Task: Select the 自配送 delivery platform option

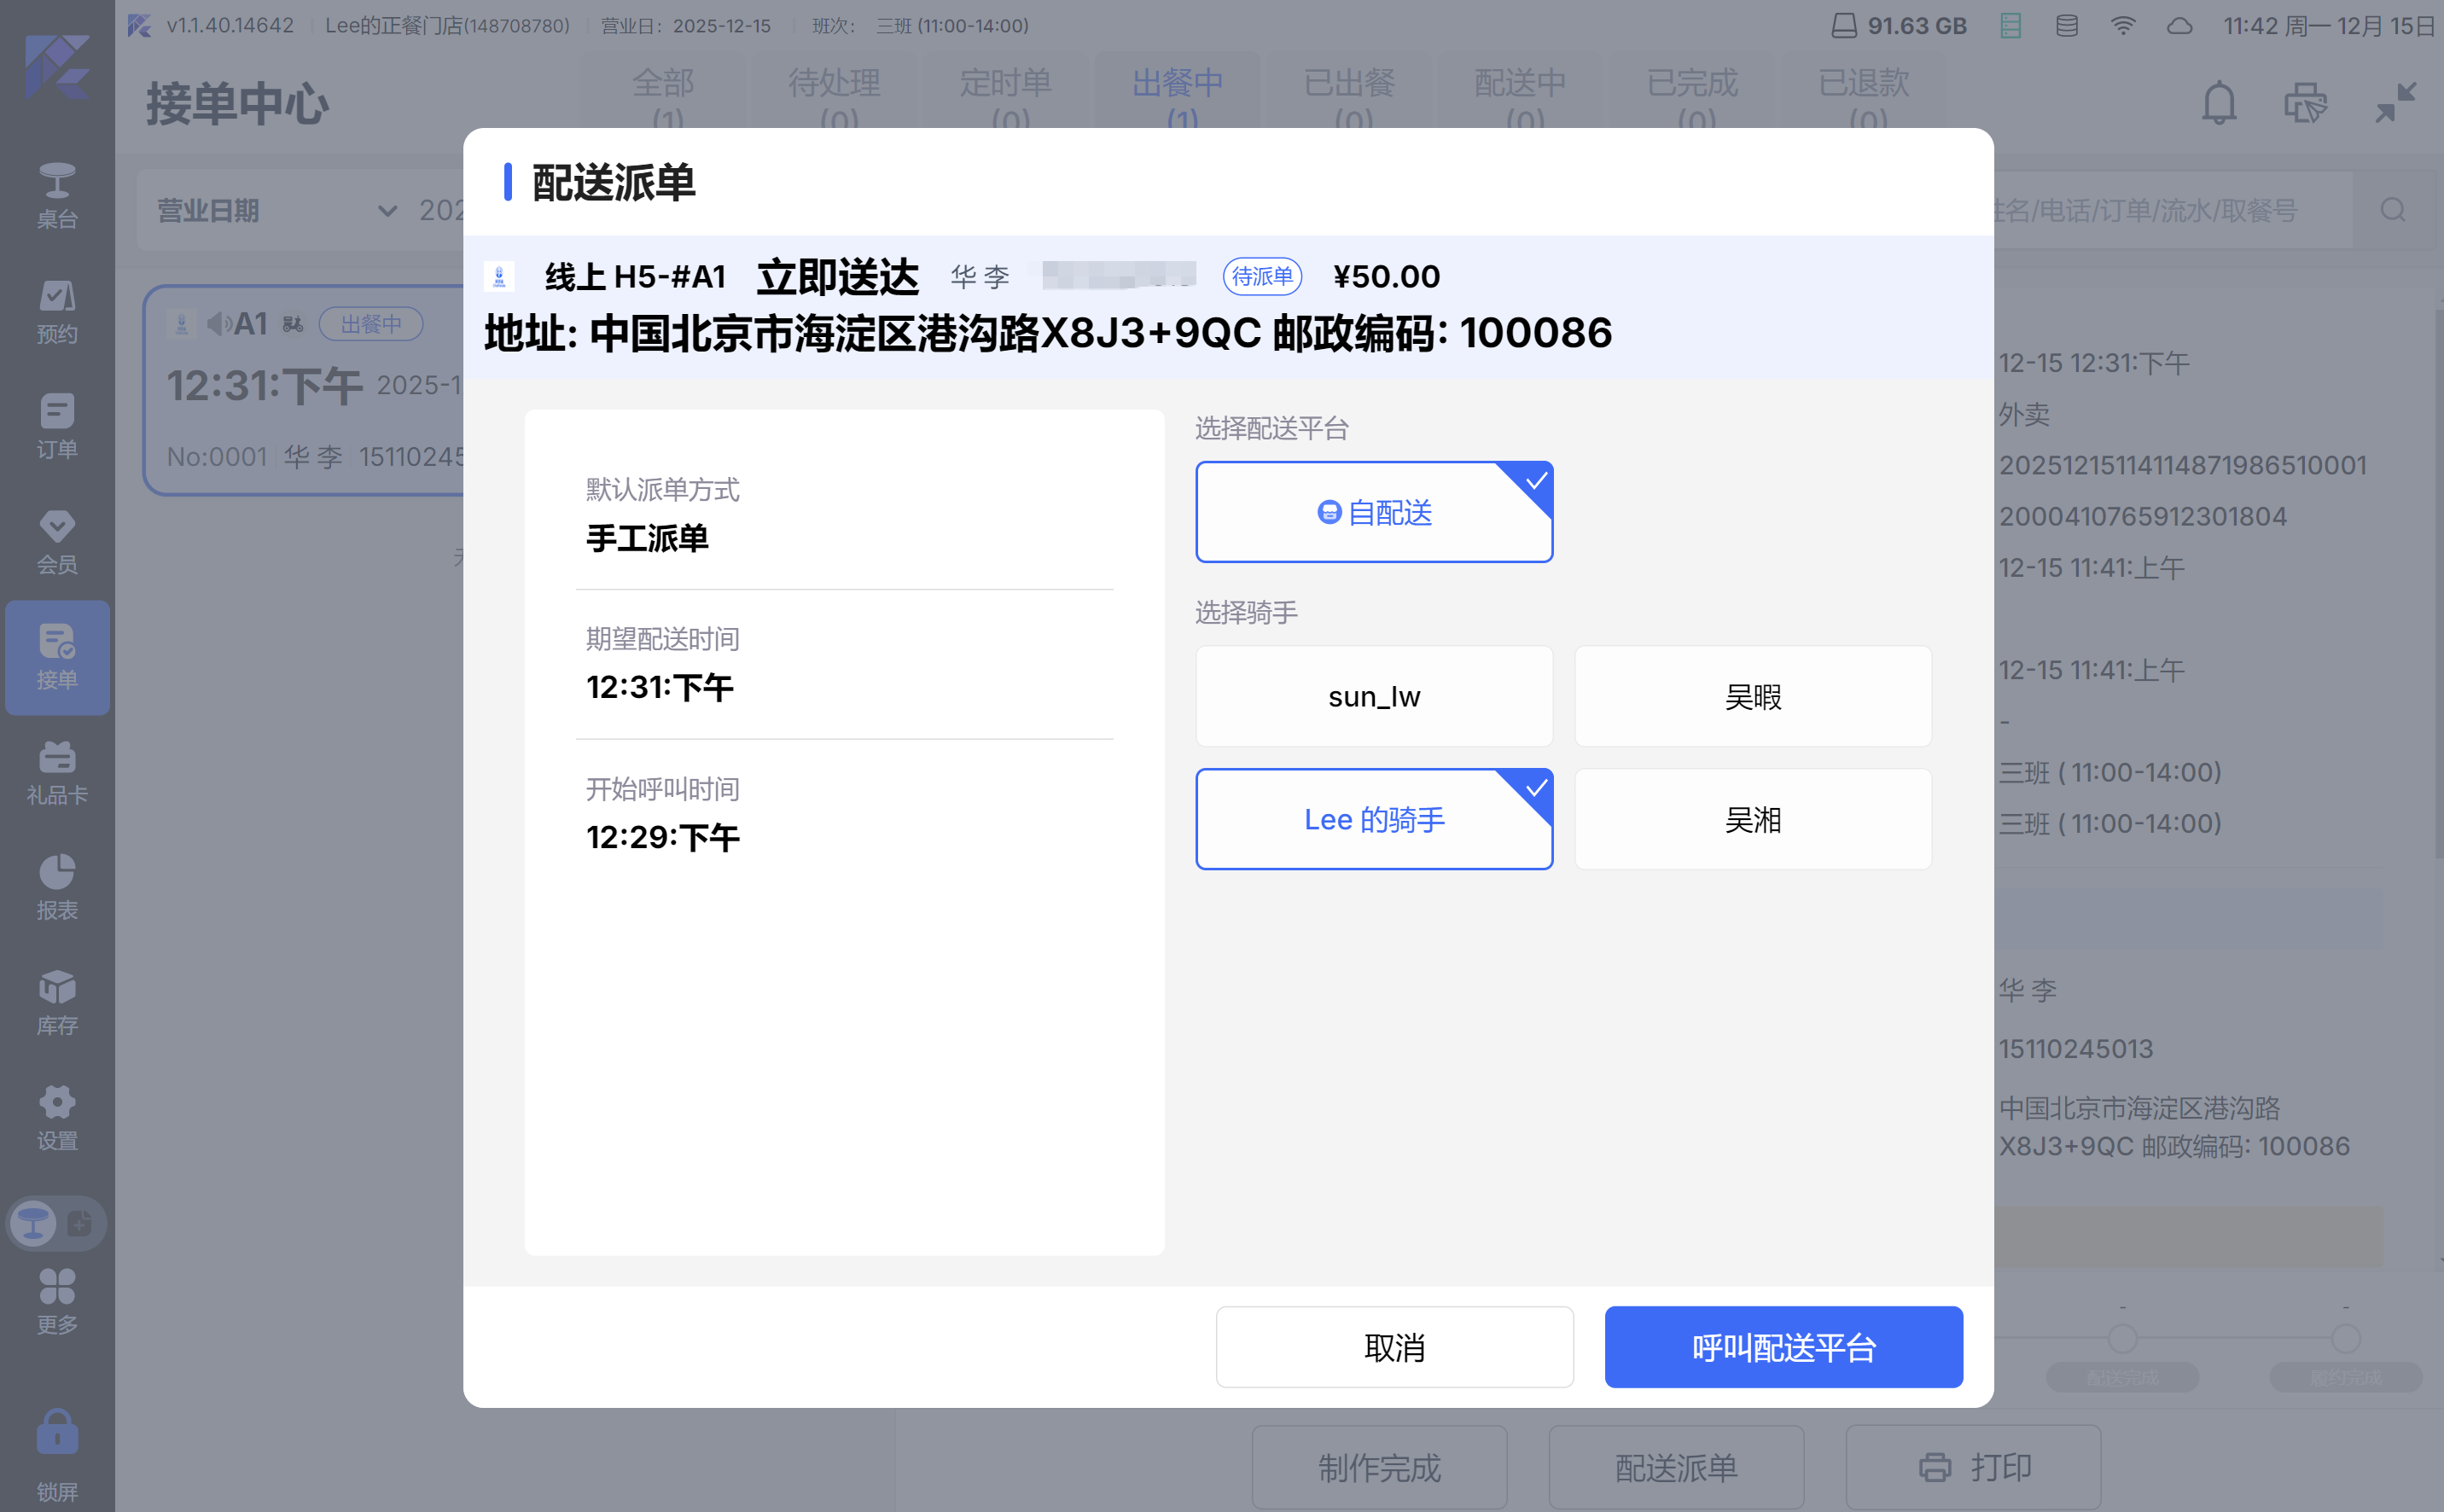Action: 1374,512
